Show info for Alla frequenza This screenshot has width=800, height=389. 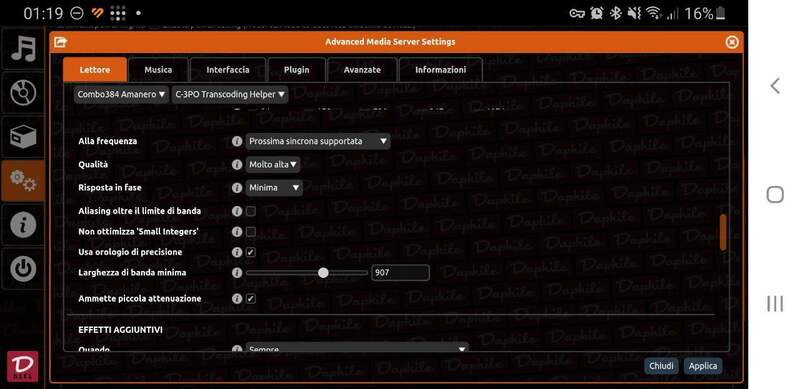click(x=237, y=141)
